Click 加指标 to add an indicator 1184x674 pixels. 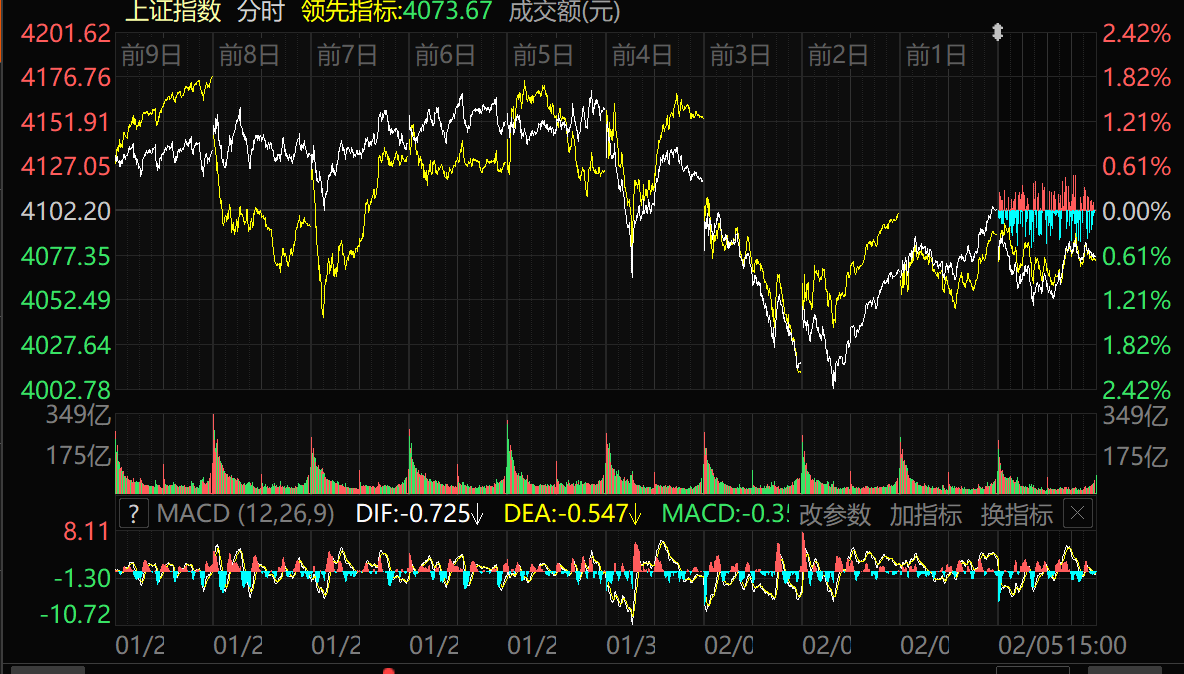pyautogui.click(x=925, y=515)
